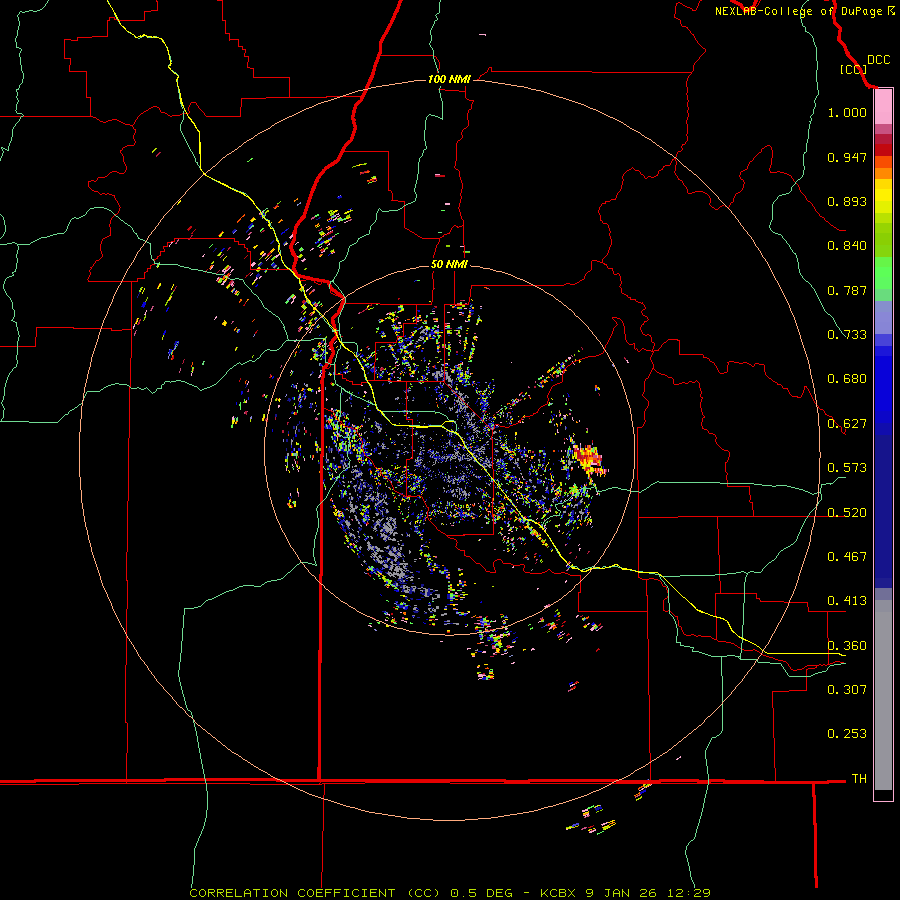The height and width of the screenshot is (900, 900).
Task: Click the DCC label above color scale
Action: click(878, 60)
